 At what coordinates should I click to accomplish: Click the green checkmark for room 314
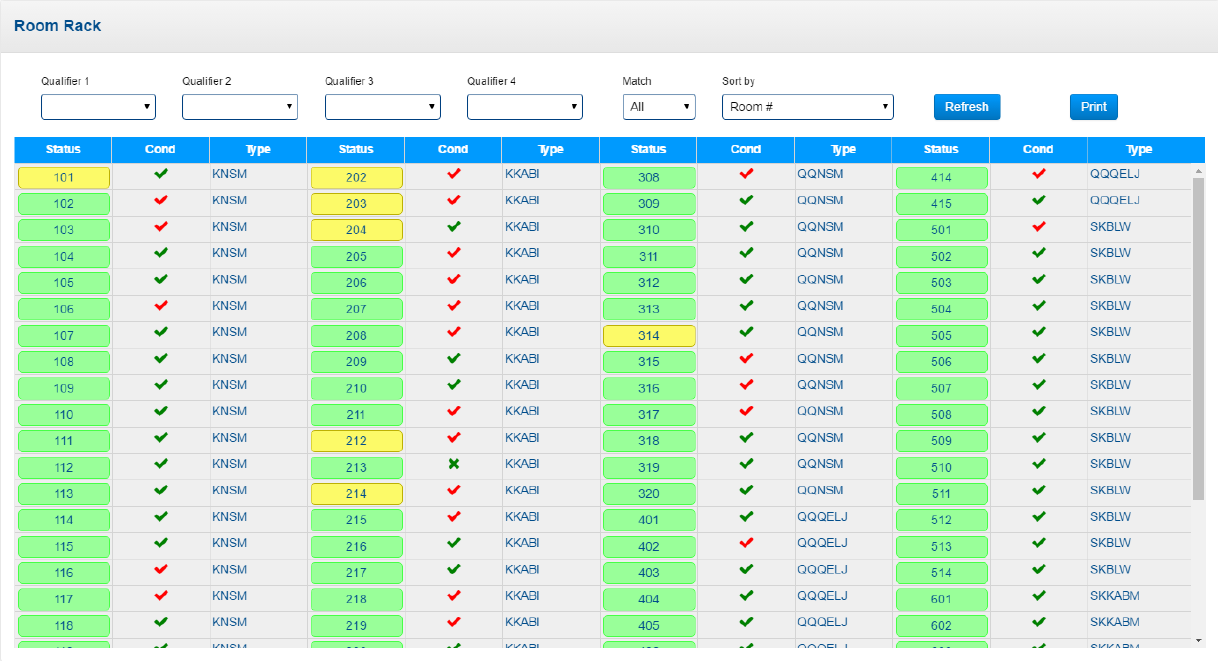[x=746, y=332]
